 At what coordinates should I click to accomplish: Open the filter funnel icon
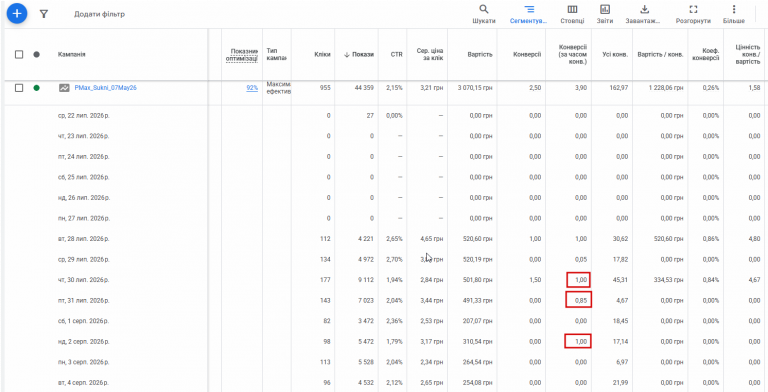(44, 14)
